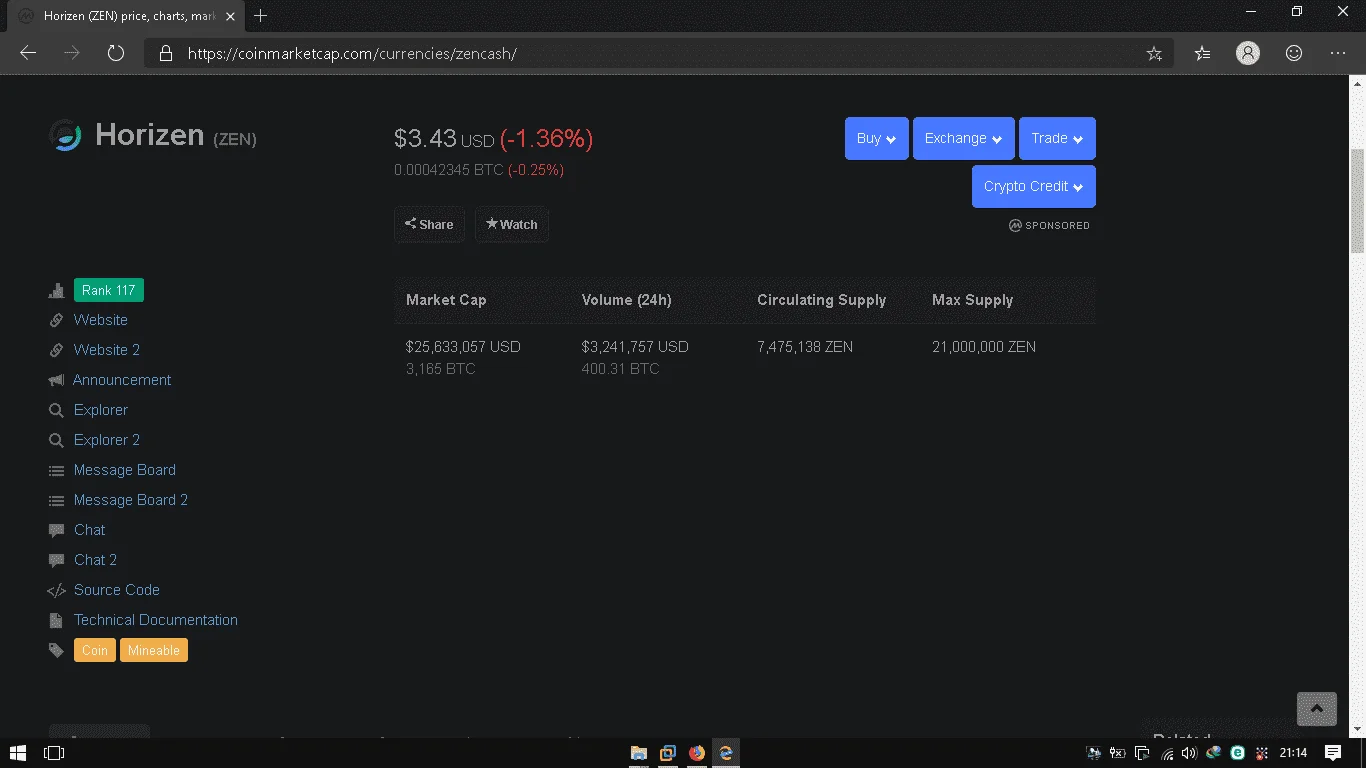
Task: Open the Chat link
Action: [x=90, y=530]
